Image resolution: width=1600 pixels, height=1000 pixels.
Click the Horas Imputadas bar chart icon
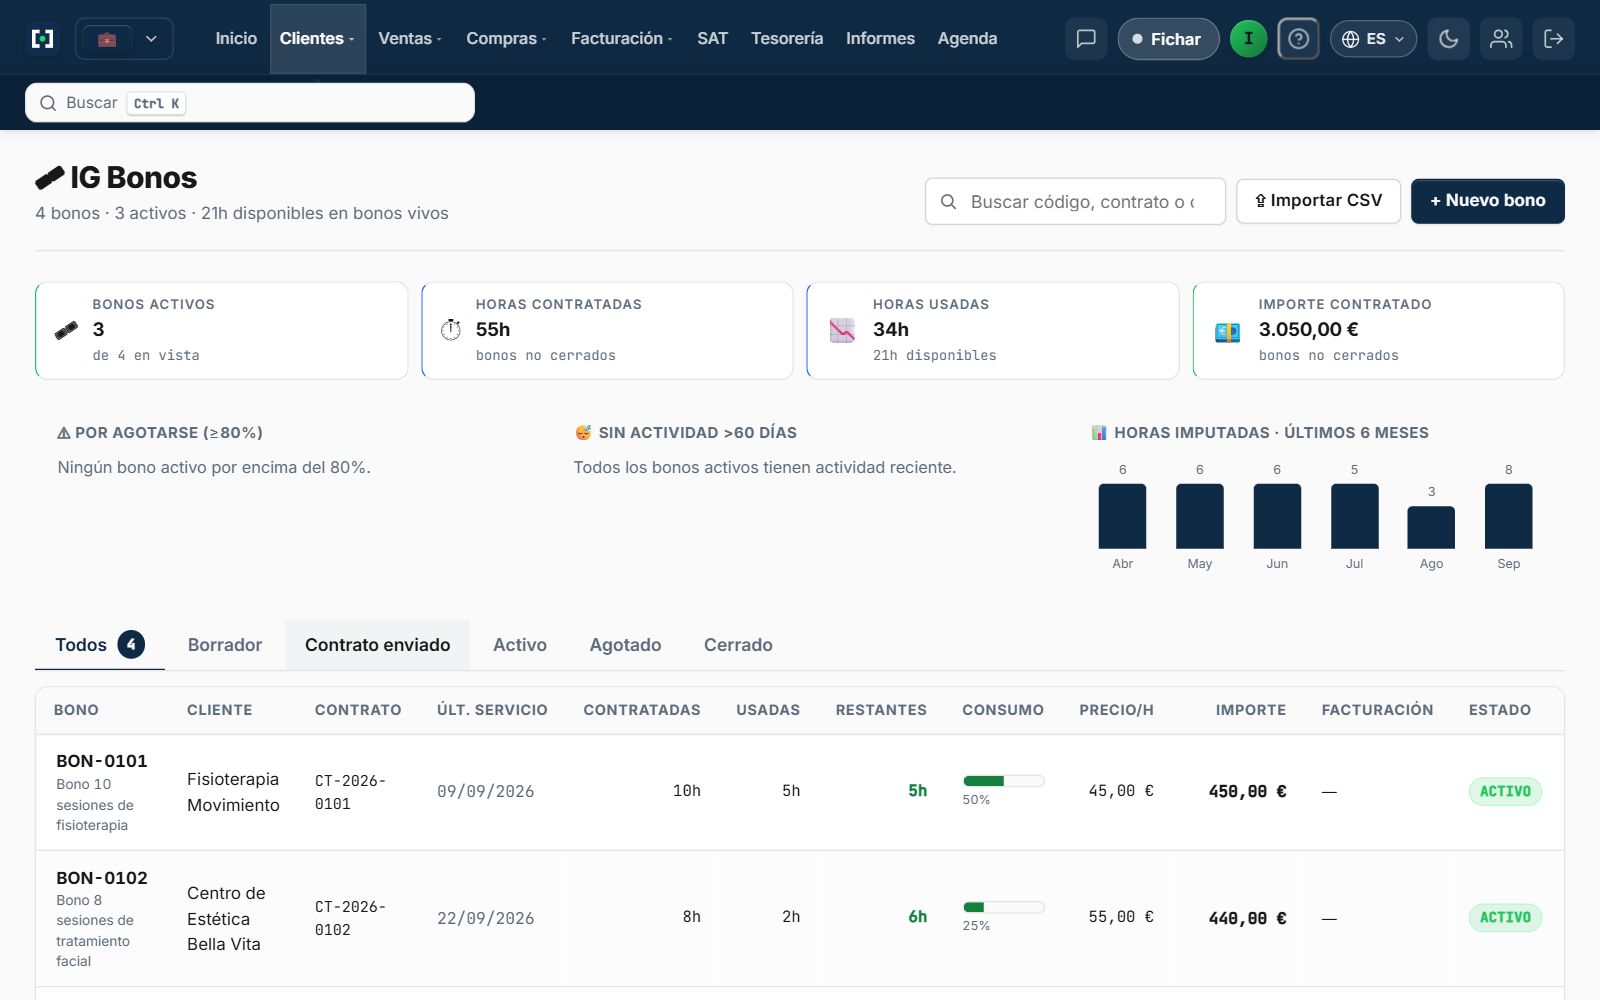pyautogui.click(x=1099, y=433)
